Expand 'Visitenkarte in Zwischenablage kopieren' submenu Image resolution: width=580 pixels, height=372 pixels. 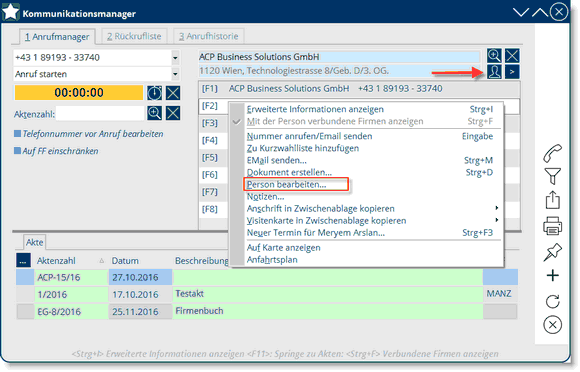click(x=497, y=220)
